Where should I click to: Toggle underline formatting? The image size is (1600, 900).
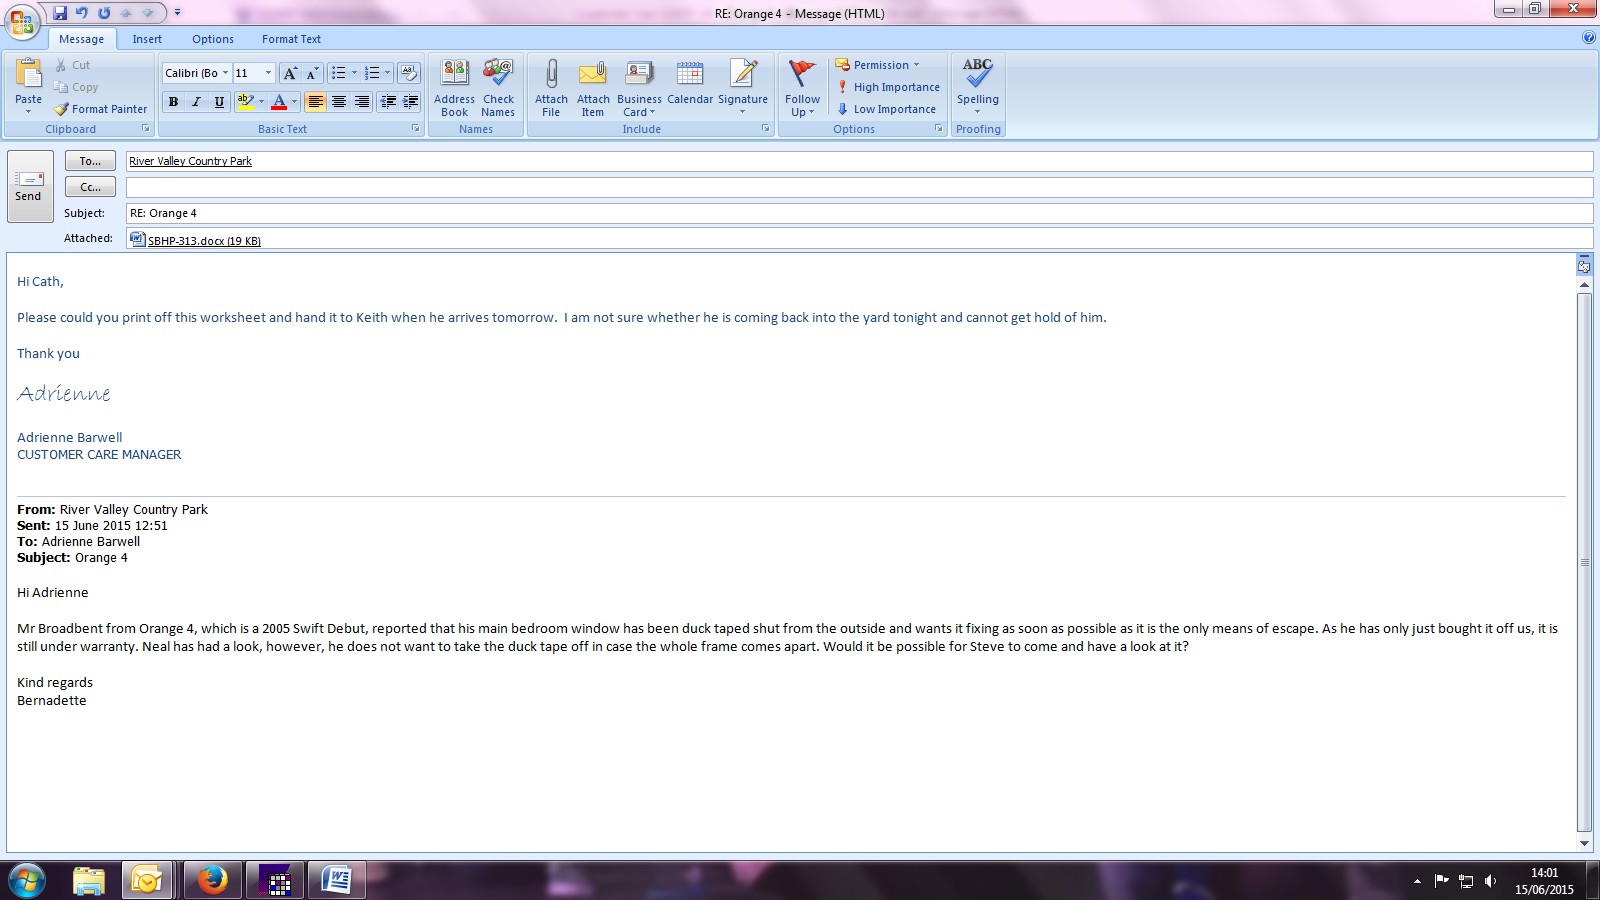click(219, 102)
